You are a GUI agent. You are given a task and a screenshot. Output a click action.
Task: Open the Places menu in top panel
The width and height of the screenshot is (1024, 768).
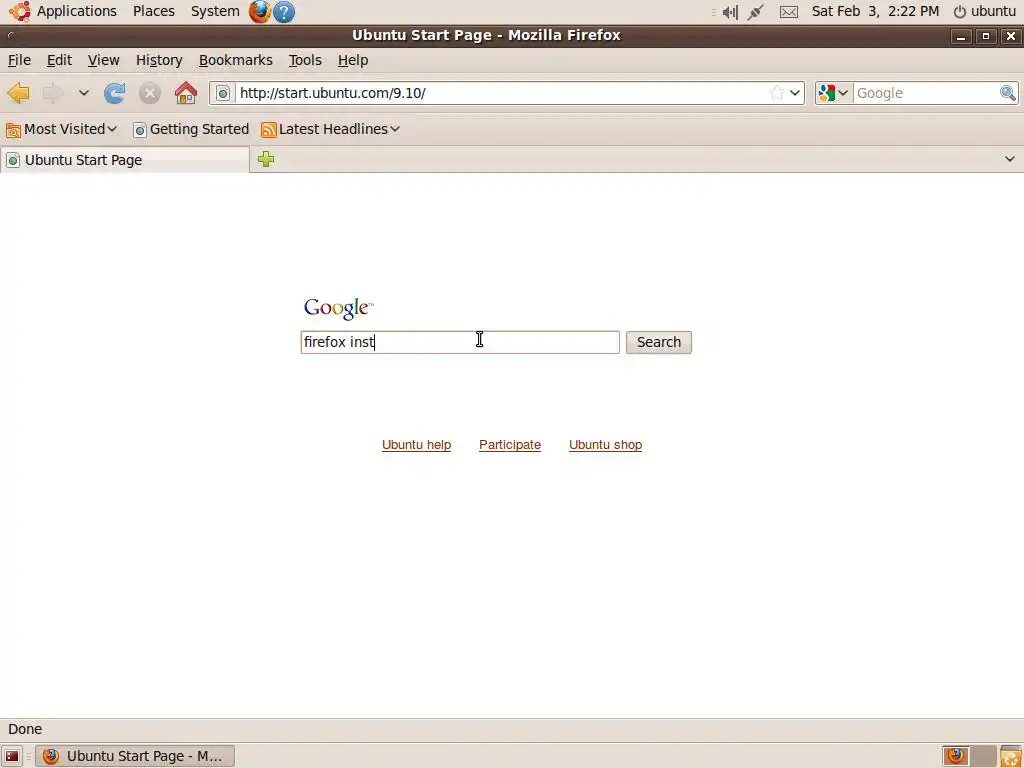pyautogui.click(x=153, y=11)
